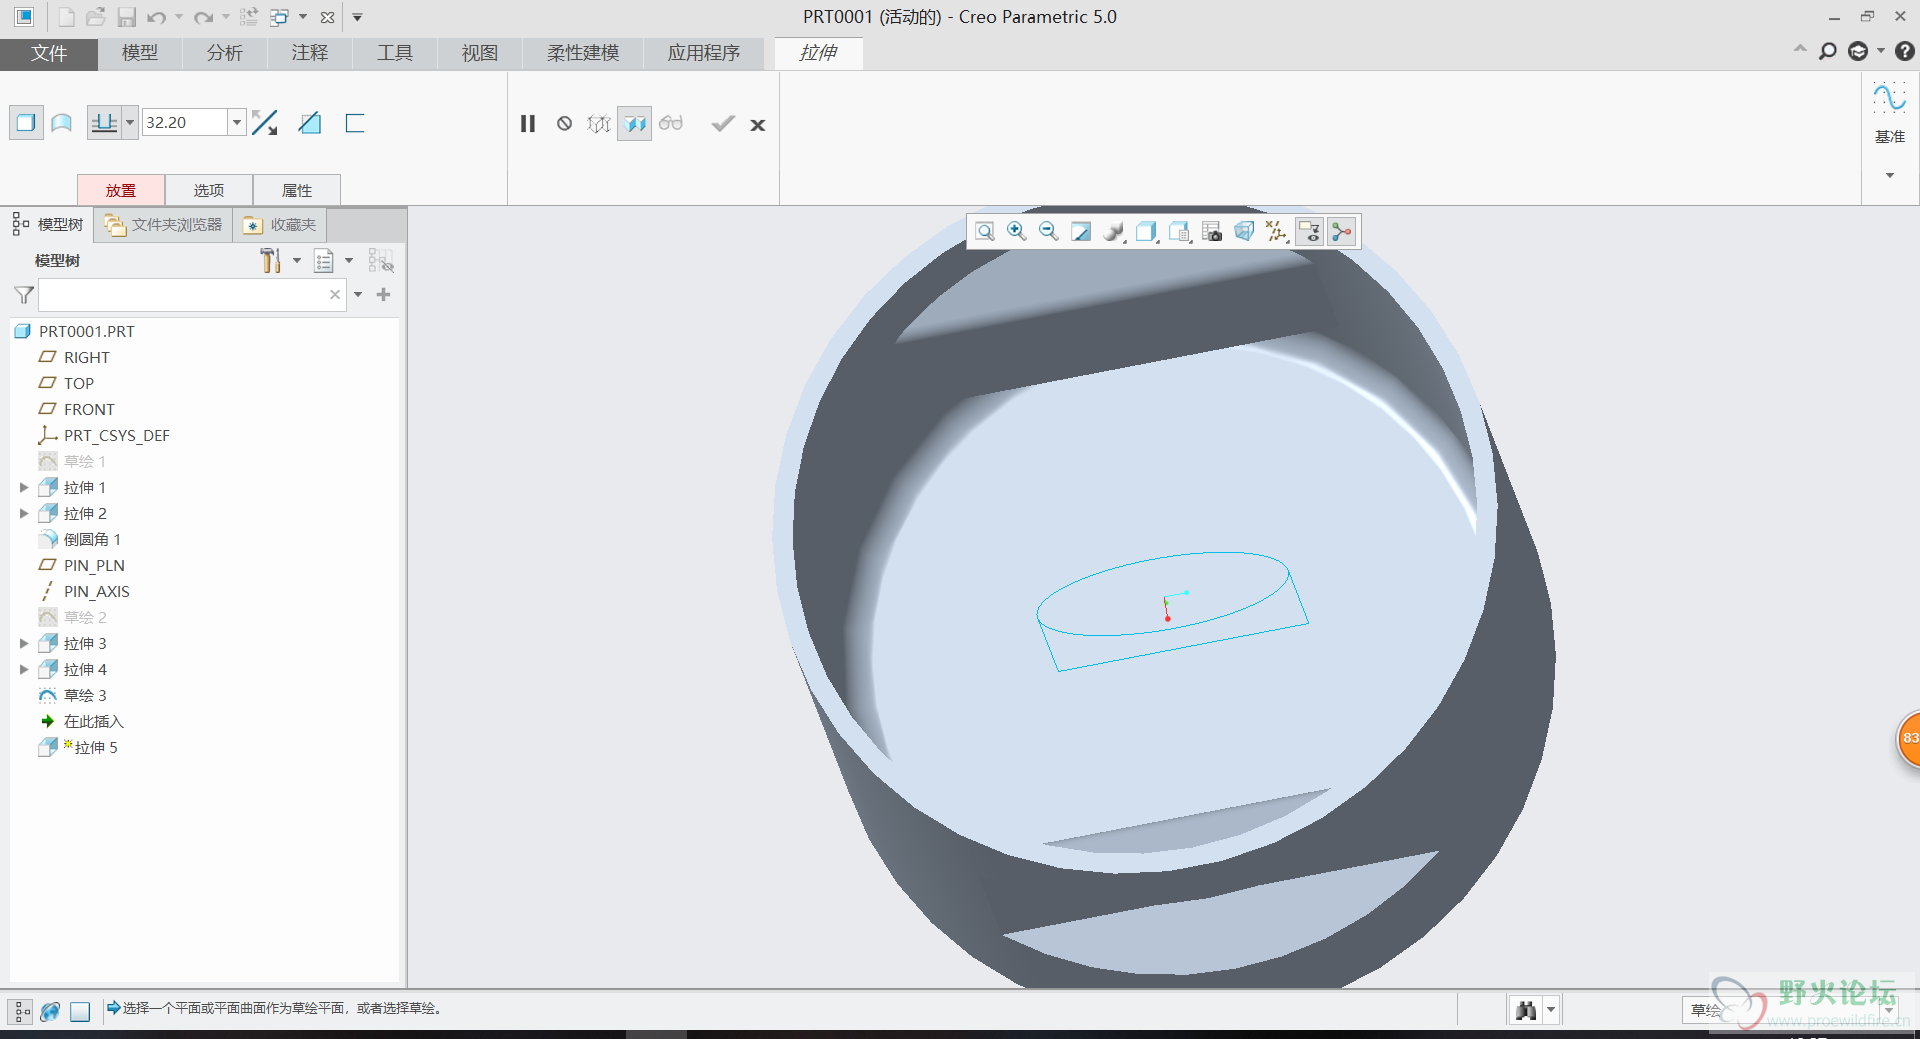The image size is (1920, 1039).
Task: Click the New file icon
Action: pos(65,17)
